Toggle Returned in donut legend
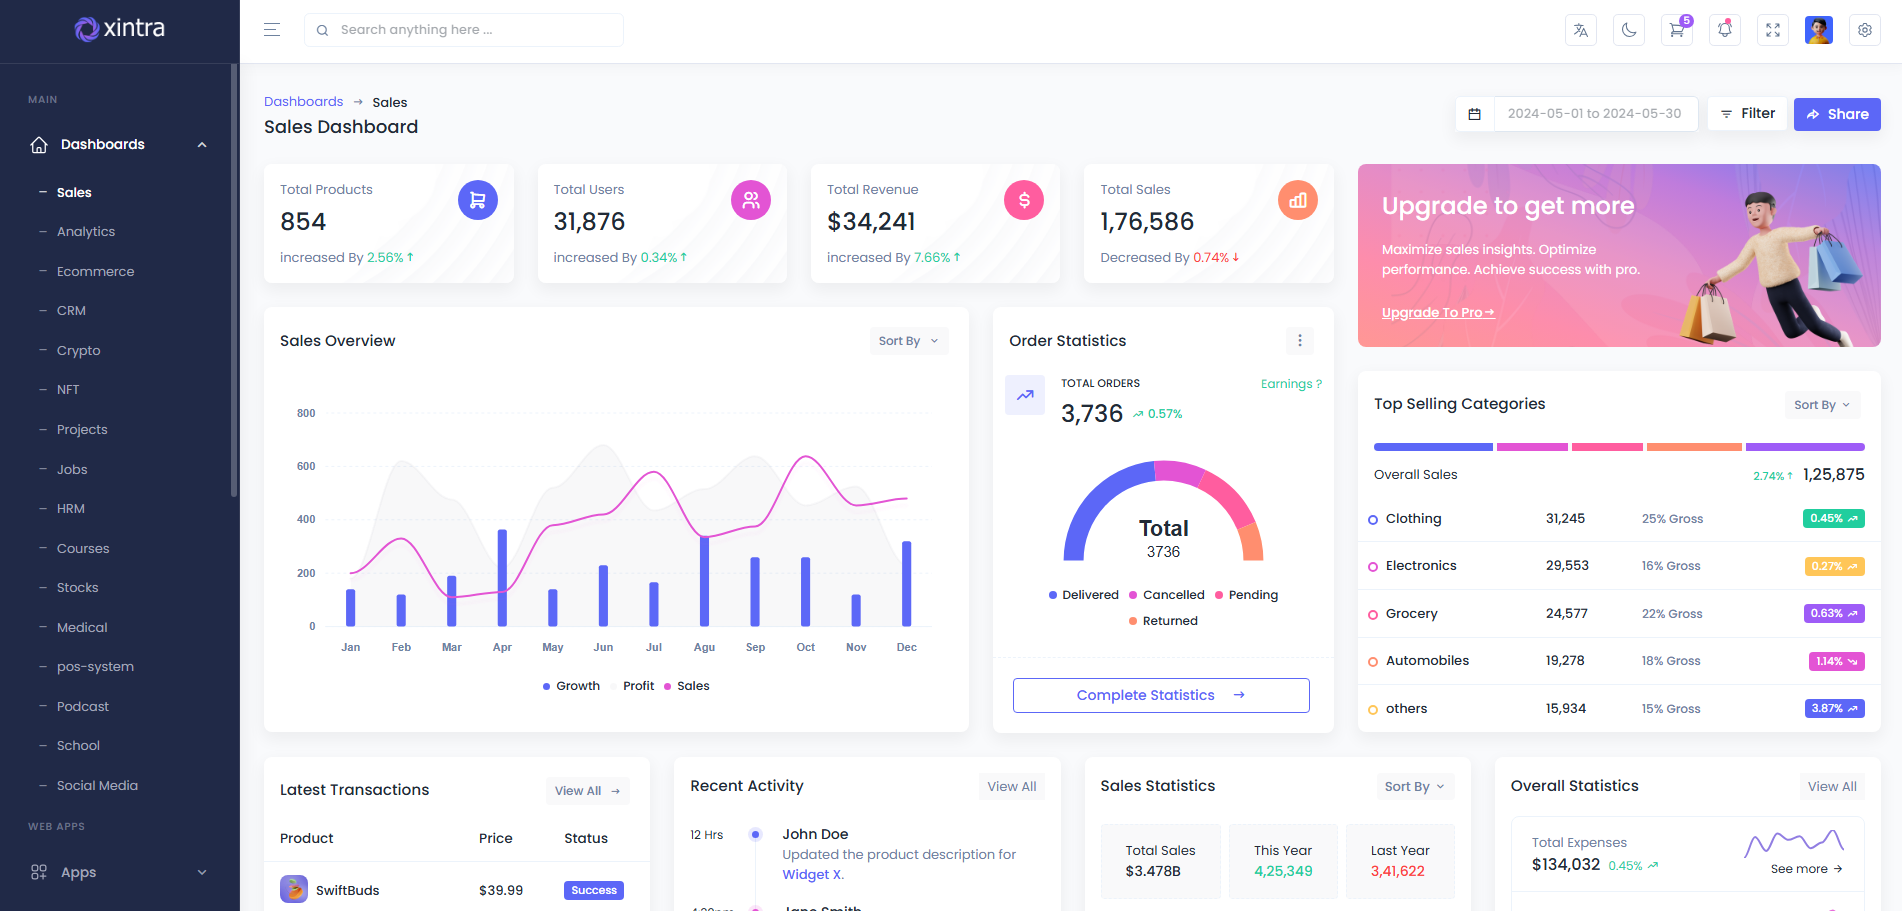Viewport: 1902px width, 911px height. point(1163,621)
